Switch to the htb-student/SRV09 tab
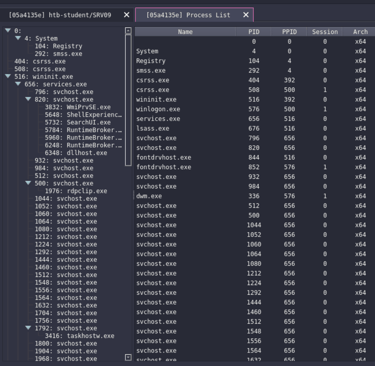Screen dimensions: 375x366 point(60,15)
